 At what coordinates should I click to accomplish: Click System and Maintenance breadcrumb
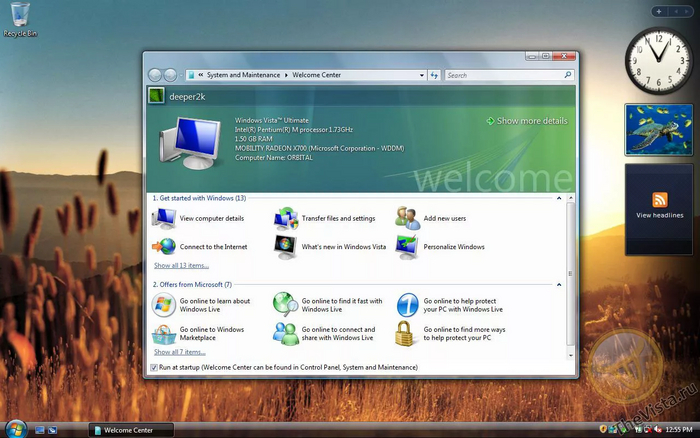243,75
